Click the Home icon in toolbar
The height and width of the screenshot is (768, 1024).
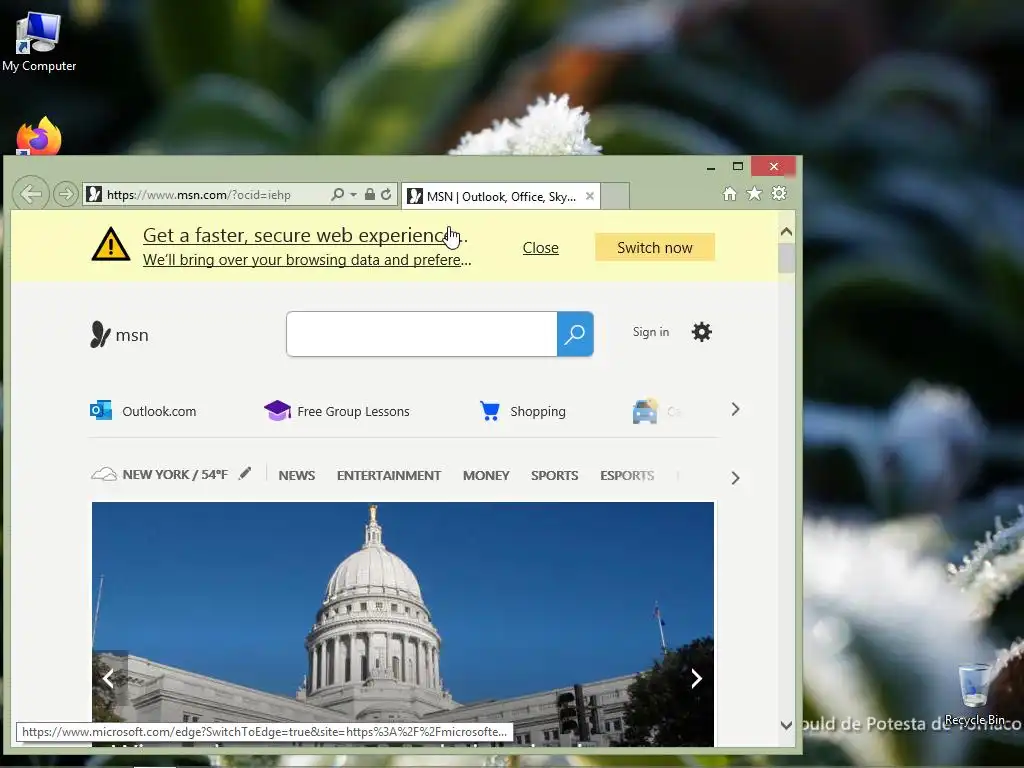pyautogui.click(x=729, y=194)
